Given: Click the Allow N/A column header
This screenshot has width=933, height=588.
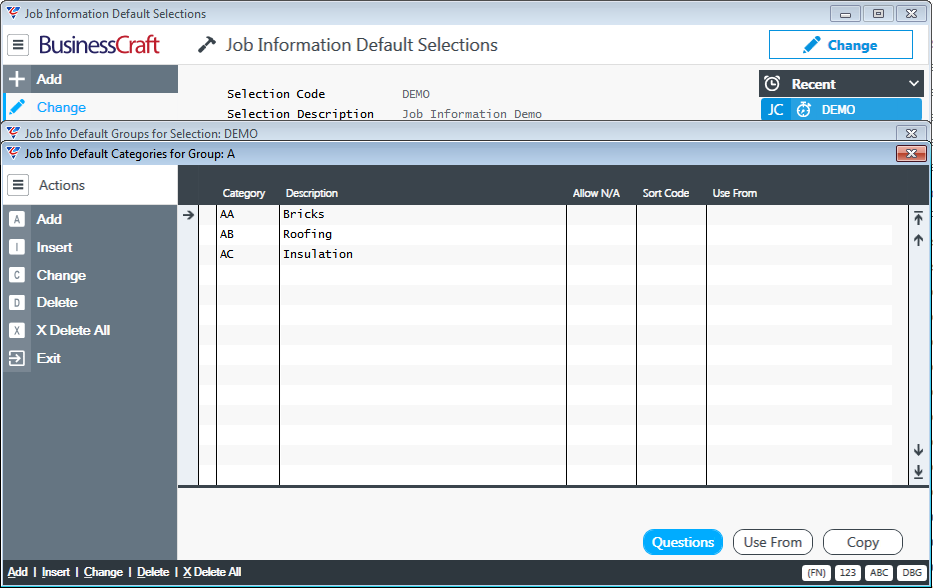Looking at the screenshot, I should tap(596, 193).
